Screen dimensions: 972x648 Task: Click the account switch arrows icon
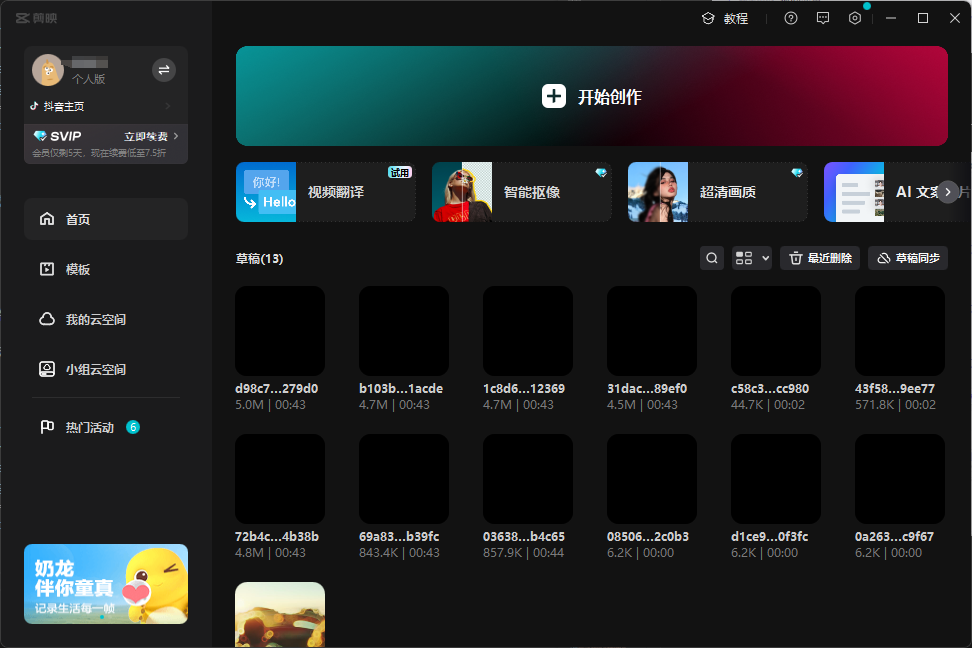pyautogui.click(x=164, y=69)
